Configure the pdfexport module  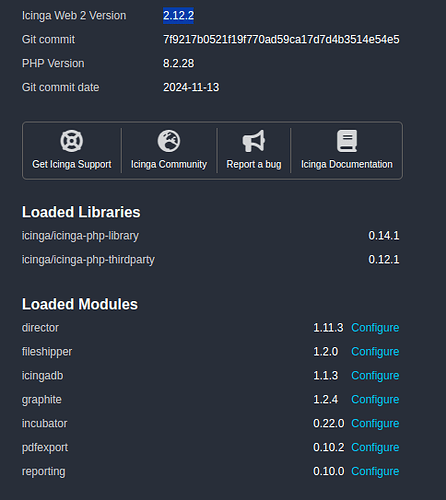[x=375, y=448]
